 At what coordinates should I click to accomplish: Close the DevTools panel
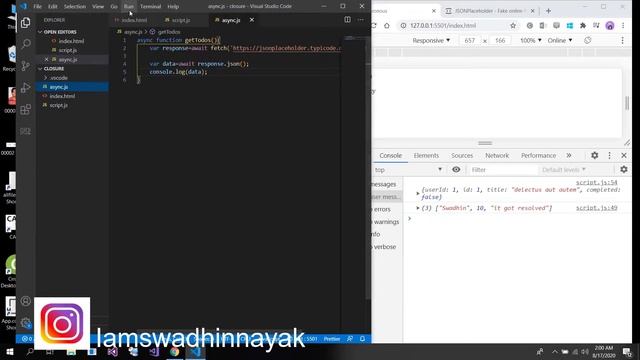click(x=624, y=156)
